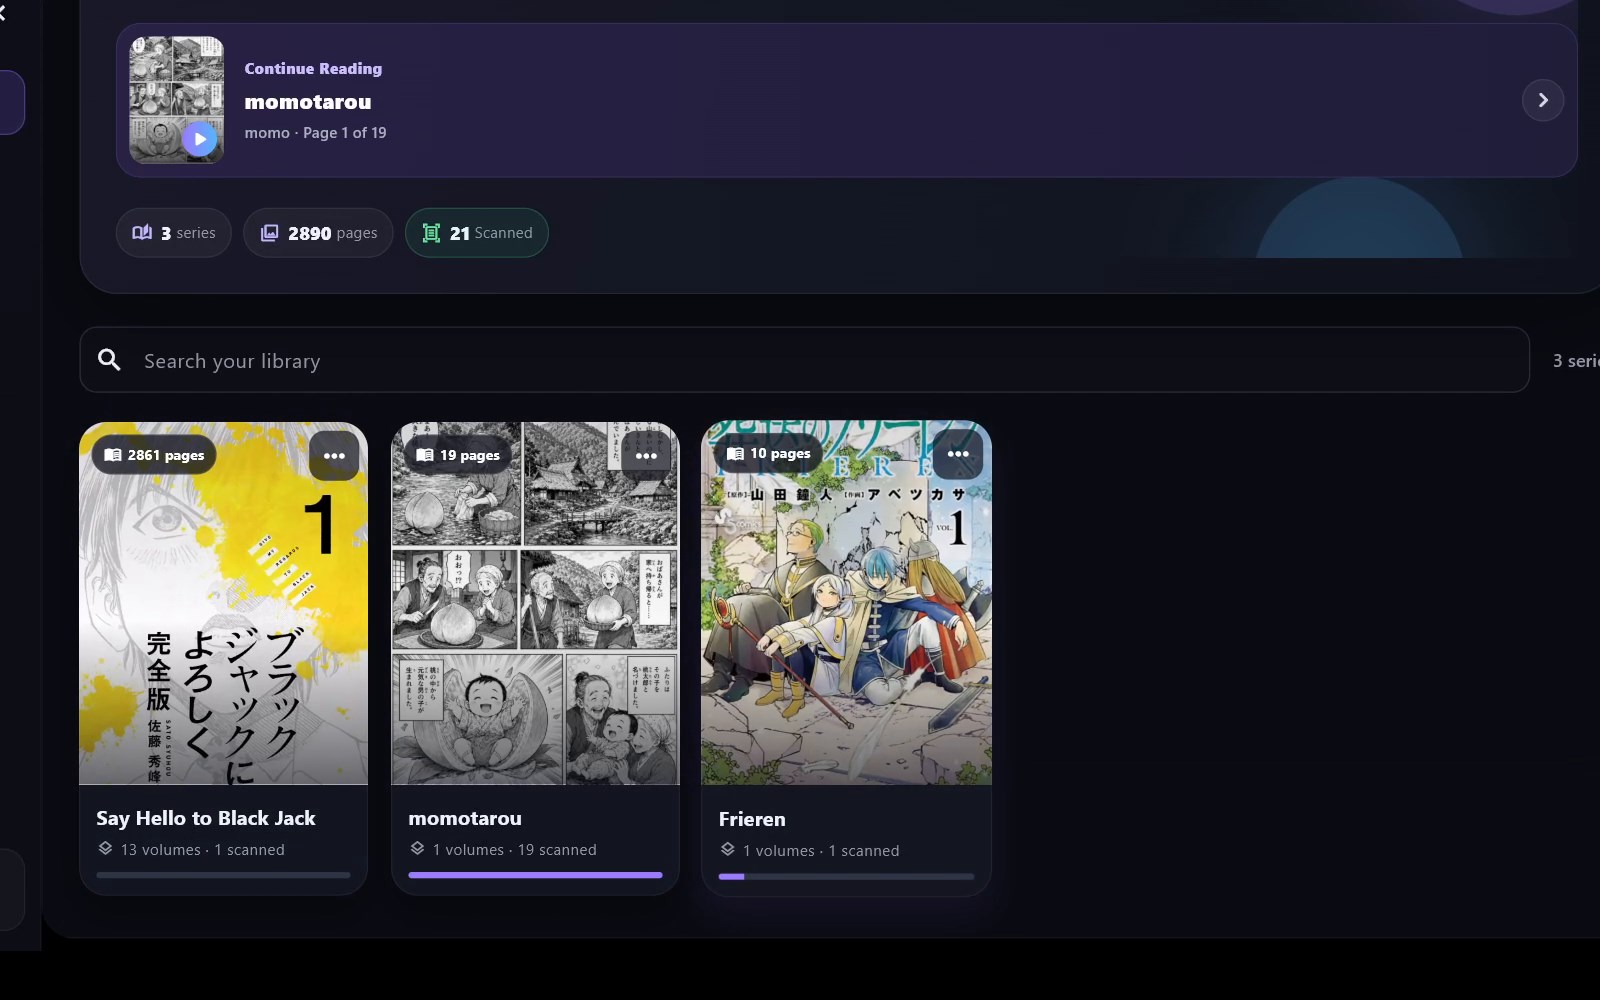Click the momotarou title in Continue Reading
This screenshot has width=1600, height=1000.
(x=308, y=102)
